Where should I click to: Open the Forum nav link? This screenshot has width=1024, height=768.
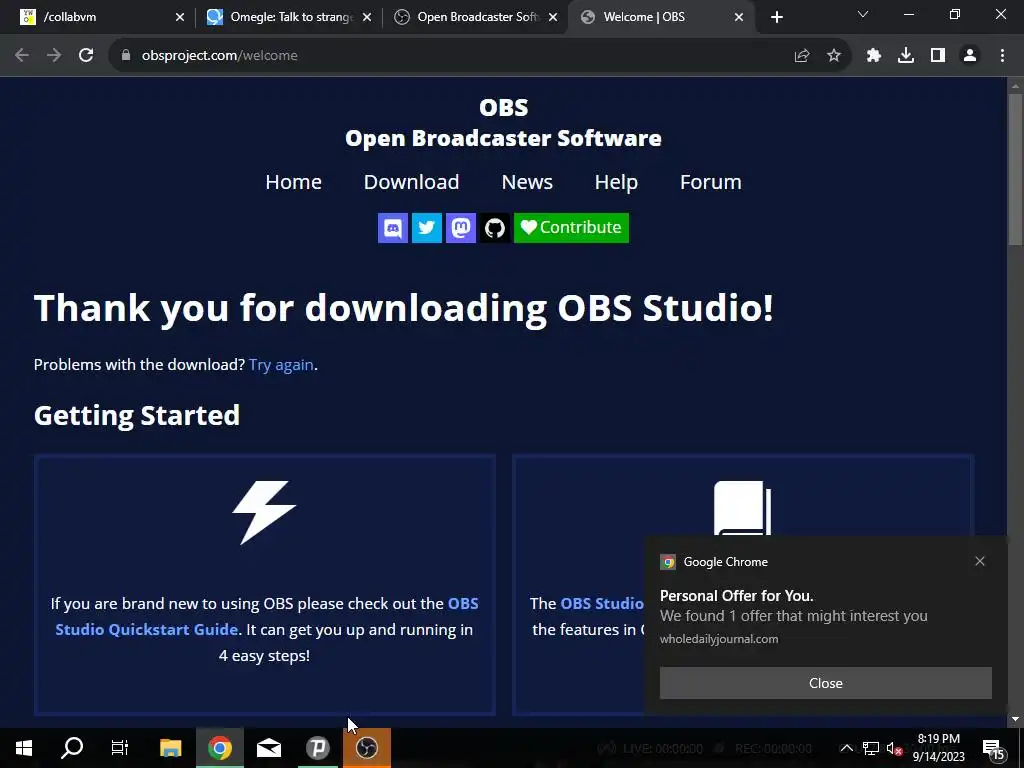coord(711,182)
